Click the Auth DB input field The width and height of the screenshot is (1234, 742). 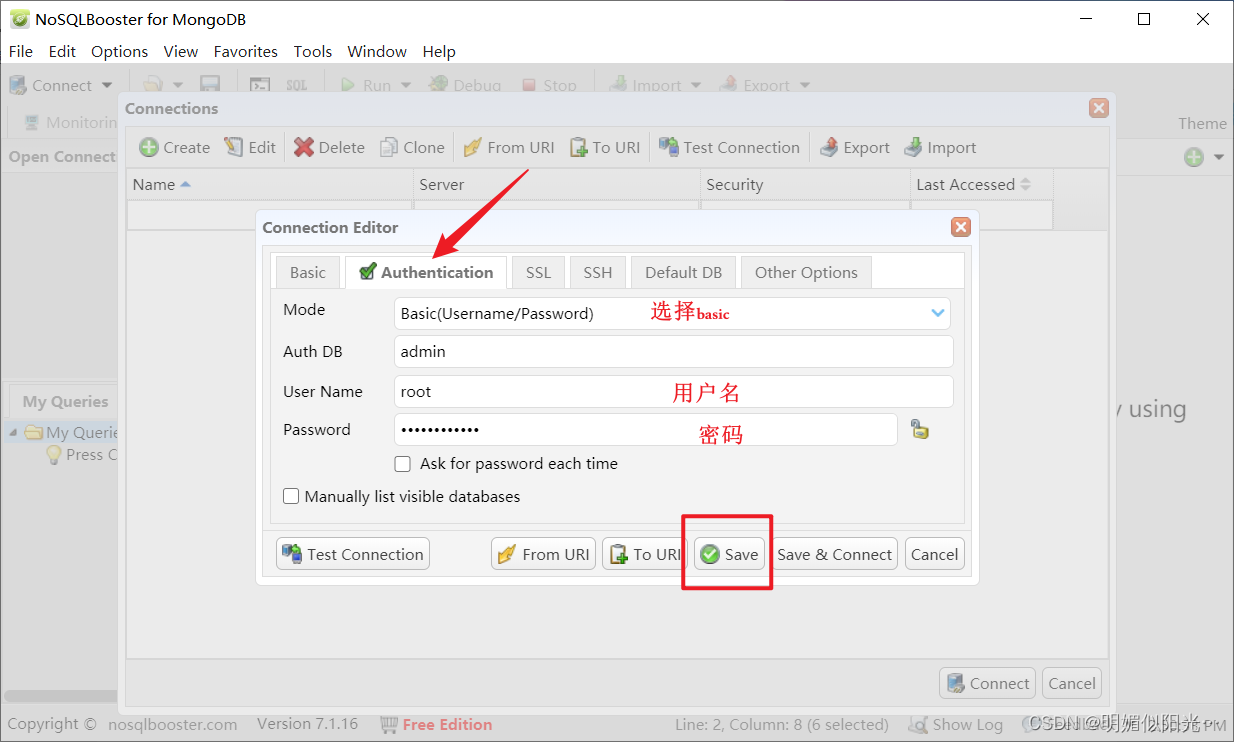coord(673,352)
